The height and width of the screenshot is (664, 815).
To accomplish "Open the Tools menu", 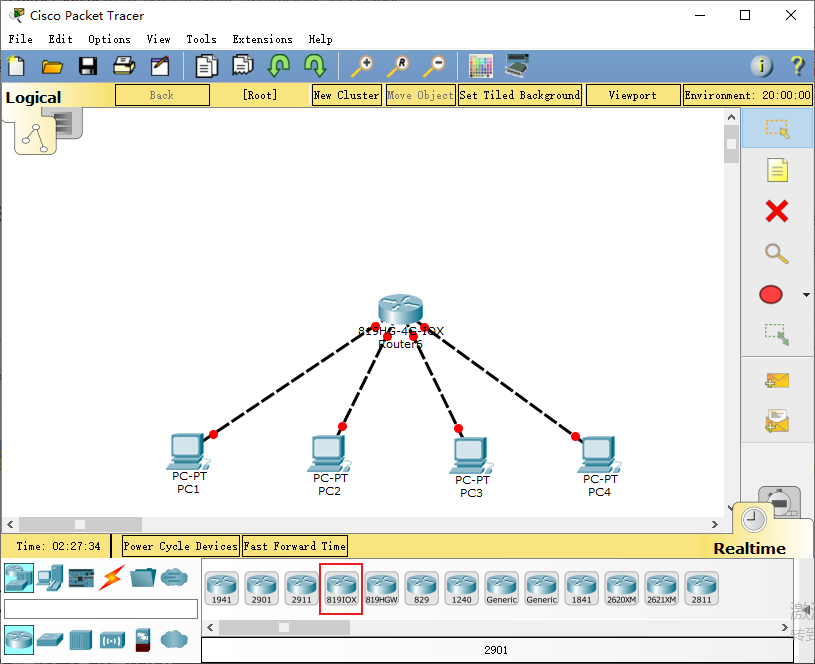I will 201,39.
